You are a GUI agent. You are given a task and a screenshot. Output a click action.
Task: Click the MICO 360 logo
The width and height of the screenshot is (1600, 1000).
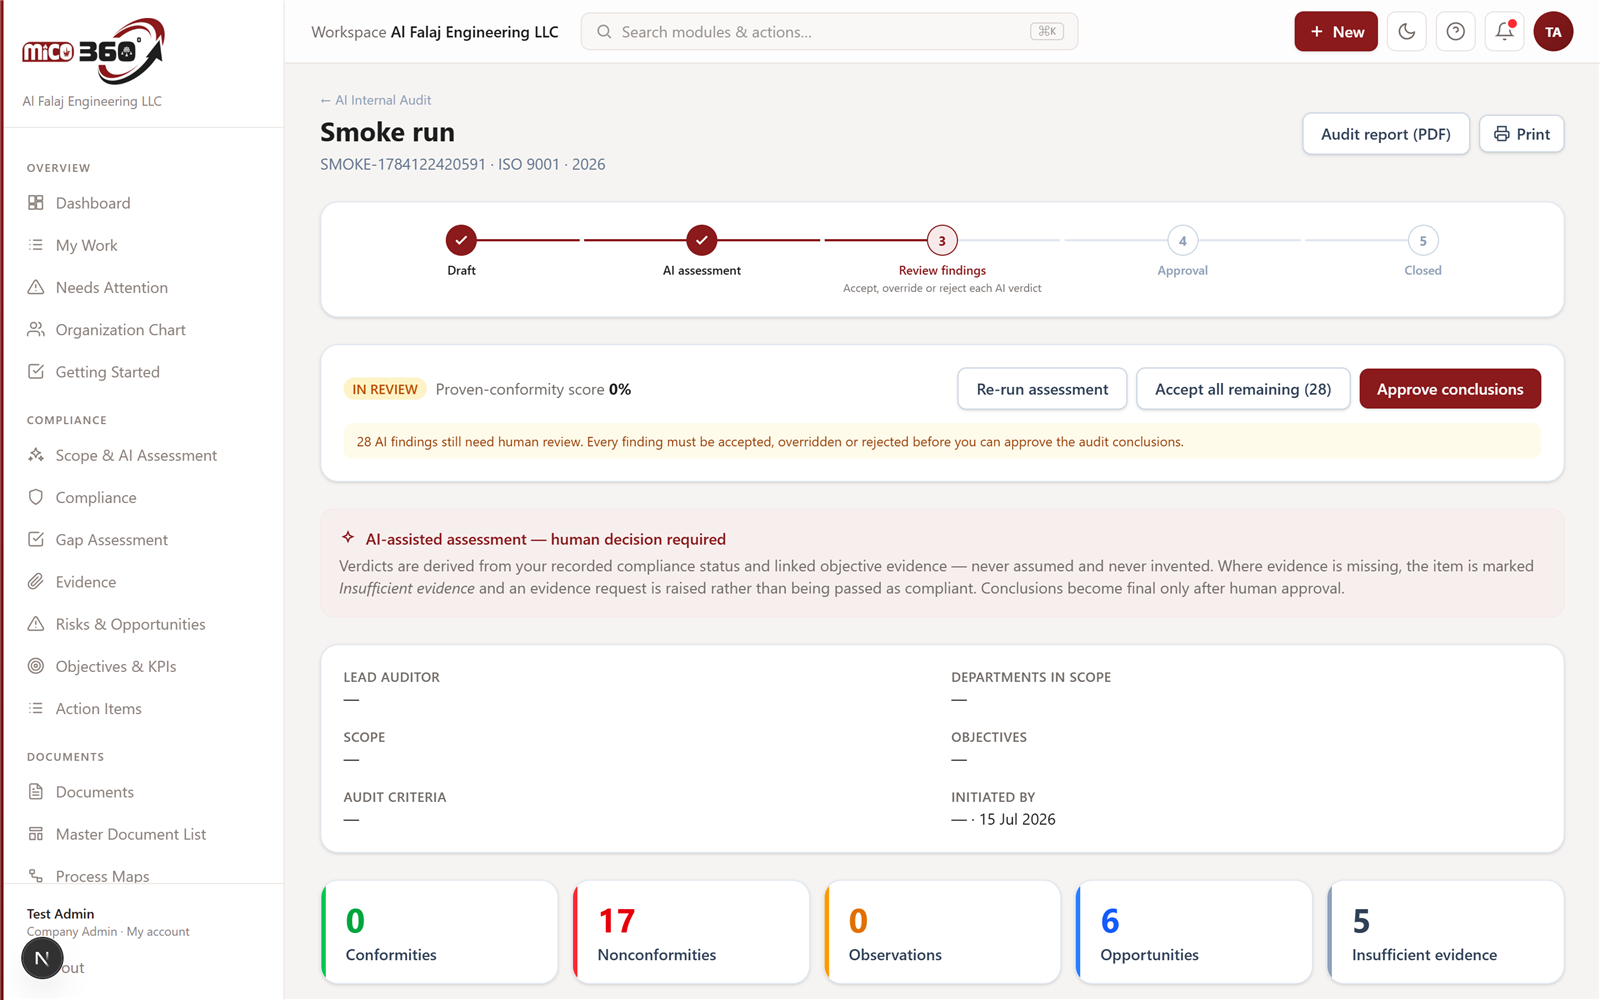click(93, 51)
